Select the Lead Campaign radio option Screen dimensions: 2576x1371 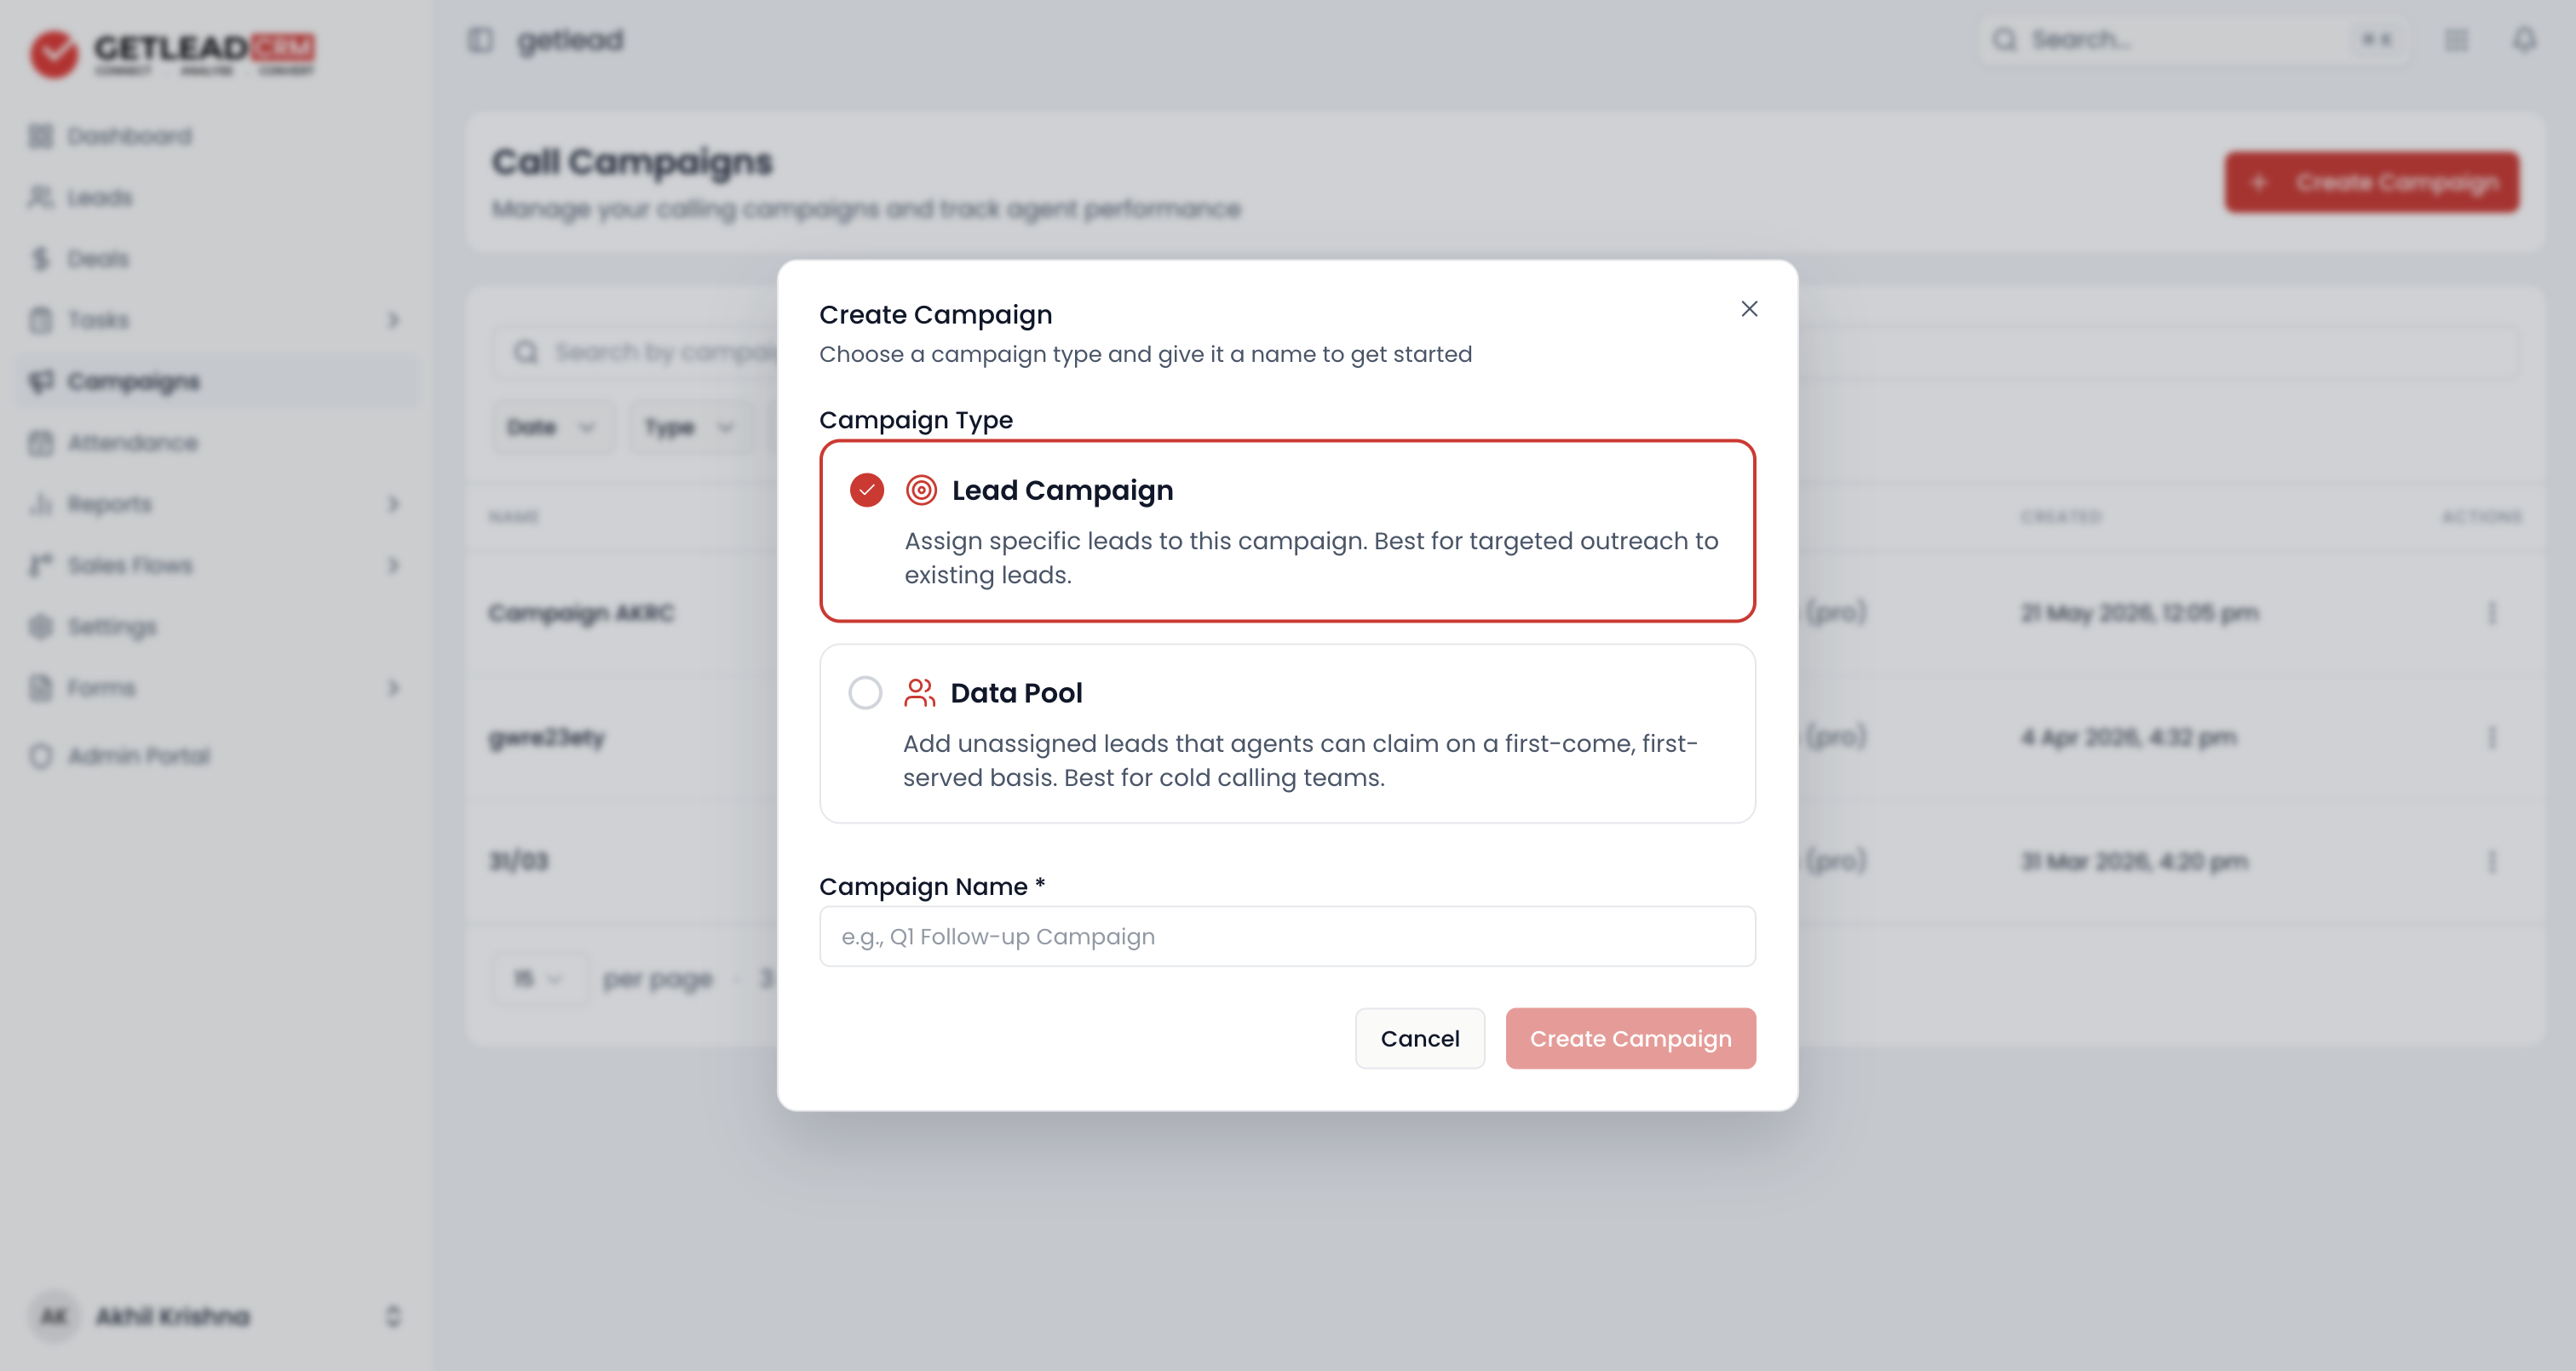pos(867,490)
